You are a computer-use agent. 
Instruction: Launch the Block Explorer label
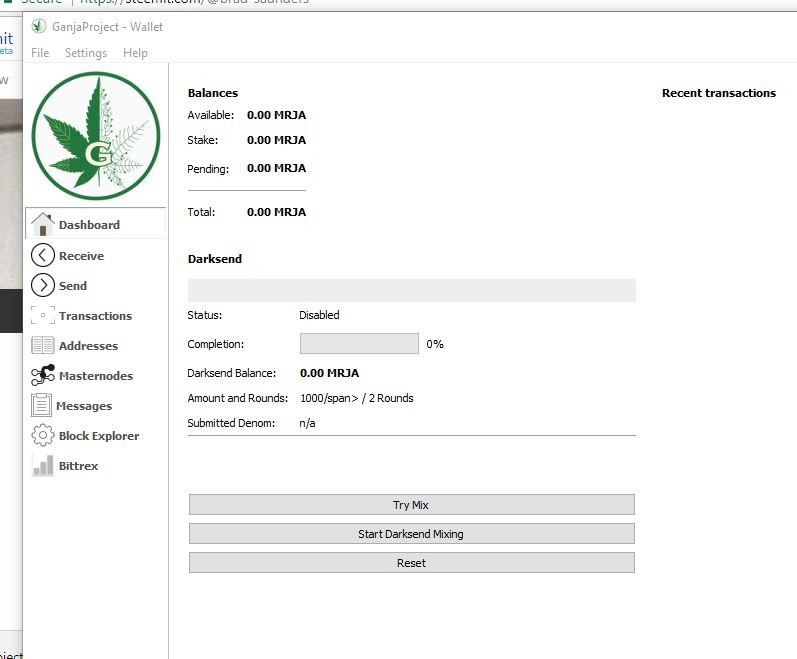(99, 435)
